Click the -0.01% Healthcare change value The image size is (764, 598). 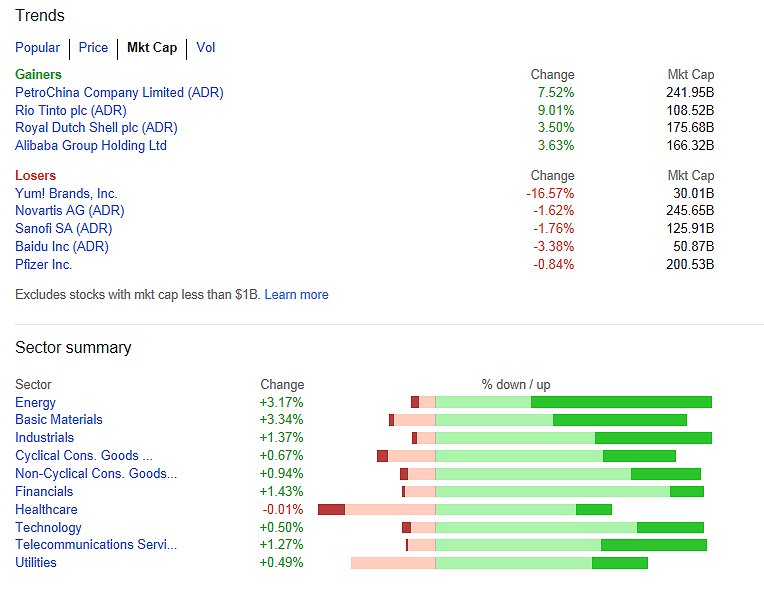click(x=283, y=510)
